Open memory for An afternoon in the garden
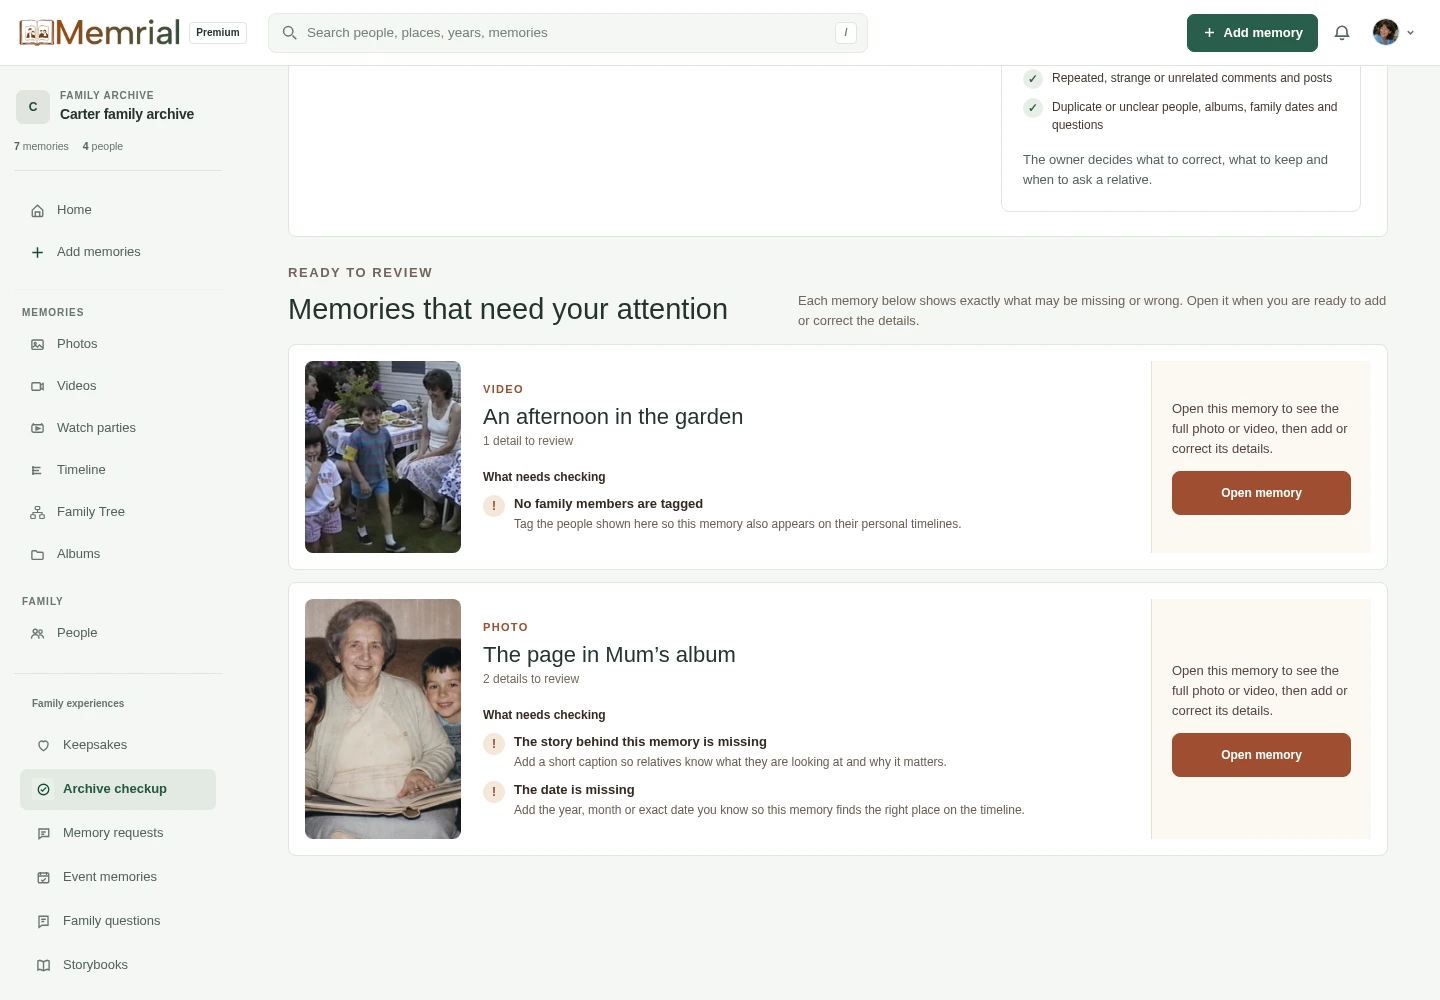The height and width of the screenshot is (1000, 1440). (x=1261, y=493)
